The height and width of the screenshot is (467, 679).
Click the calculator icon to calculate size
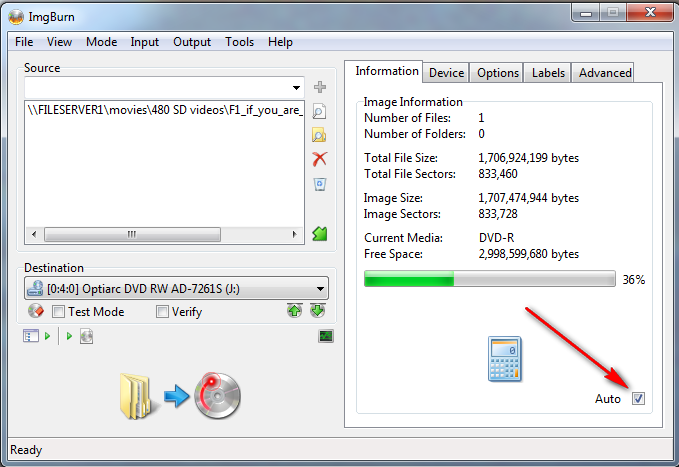click(x=504, y=359)
